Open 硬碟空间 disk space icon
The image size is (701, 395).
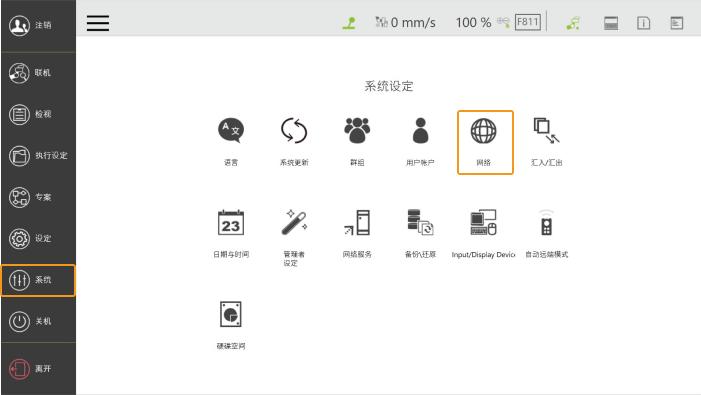[231, 314]
